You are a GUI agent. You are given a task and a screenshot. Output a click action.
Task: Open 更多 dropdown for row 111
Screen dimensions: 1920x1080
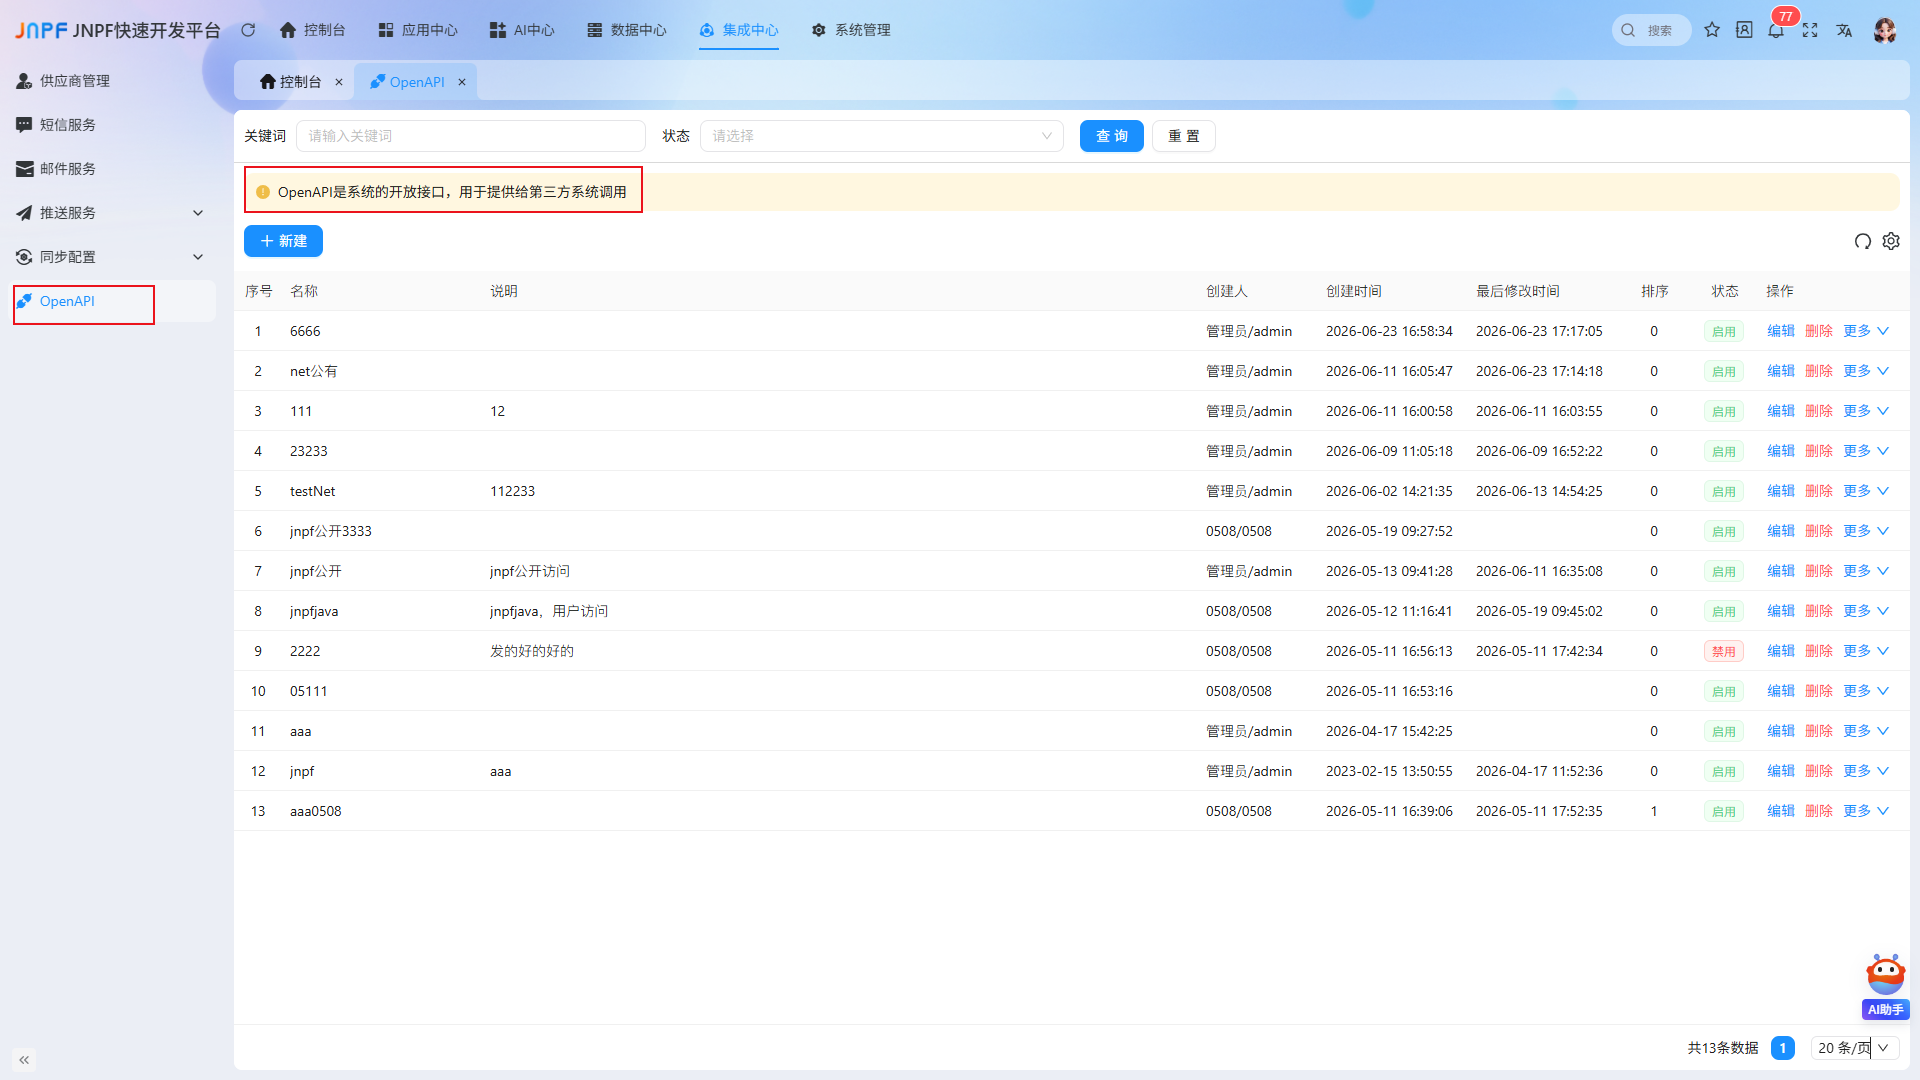pyautogui.click(x=1866, y=411)
